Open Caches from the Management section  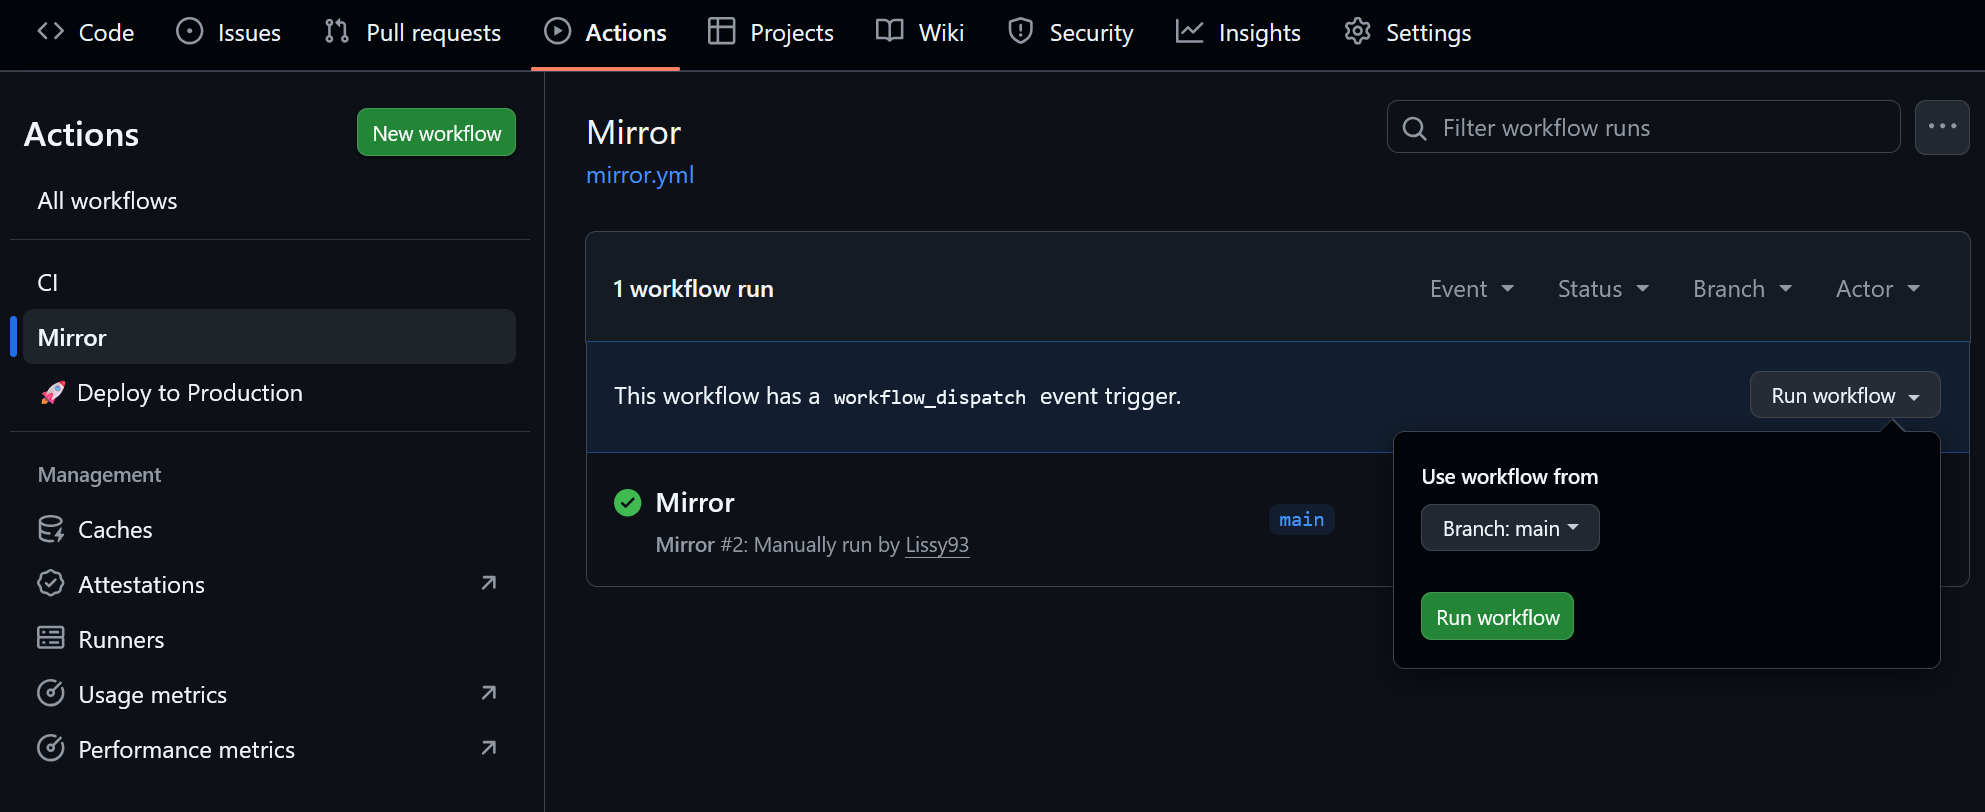(x=115, y=529)
